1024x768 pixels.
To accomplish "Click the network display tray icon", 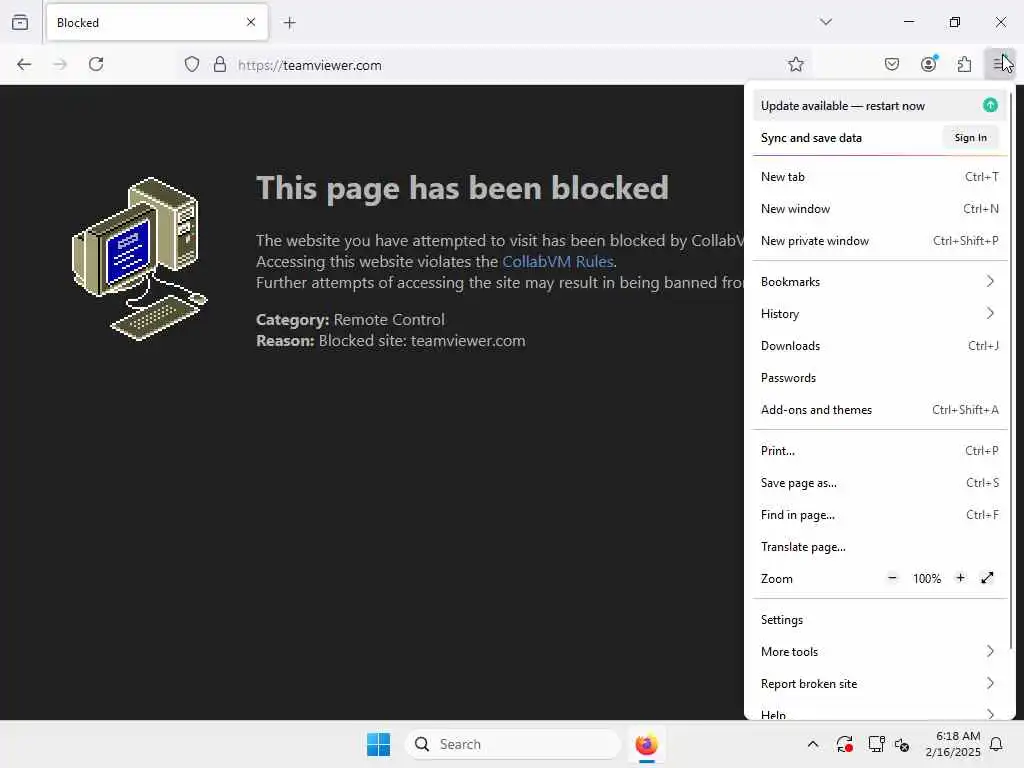I will 876,744.
